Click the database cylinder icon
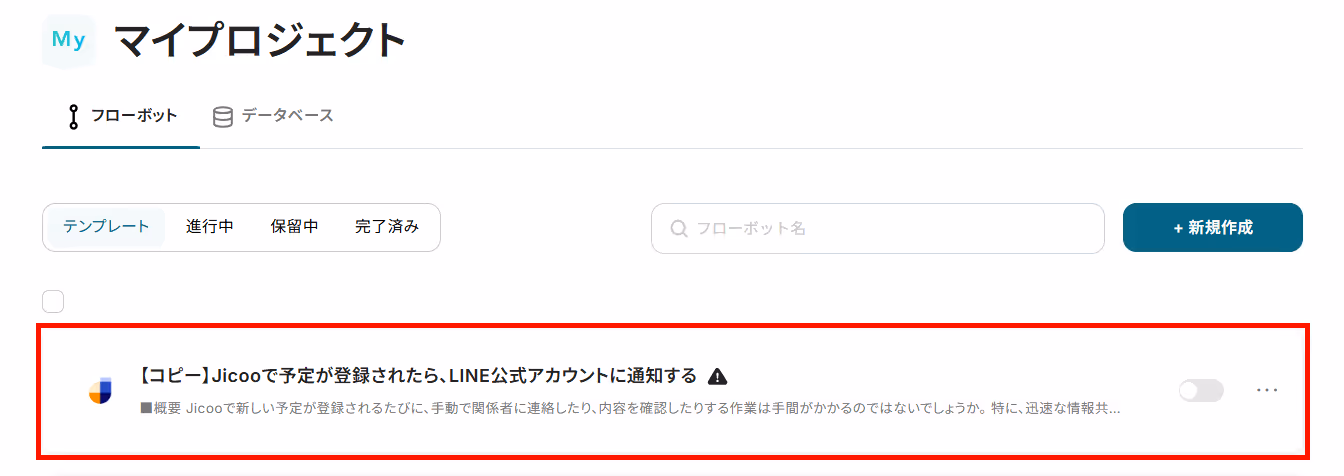The height and width of the screenshot is (476, 1344). pos(223,116)
